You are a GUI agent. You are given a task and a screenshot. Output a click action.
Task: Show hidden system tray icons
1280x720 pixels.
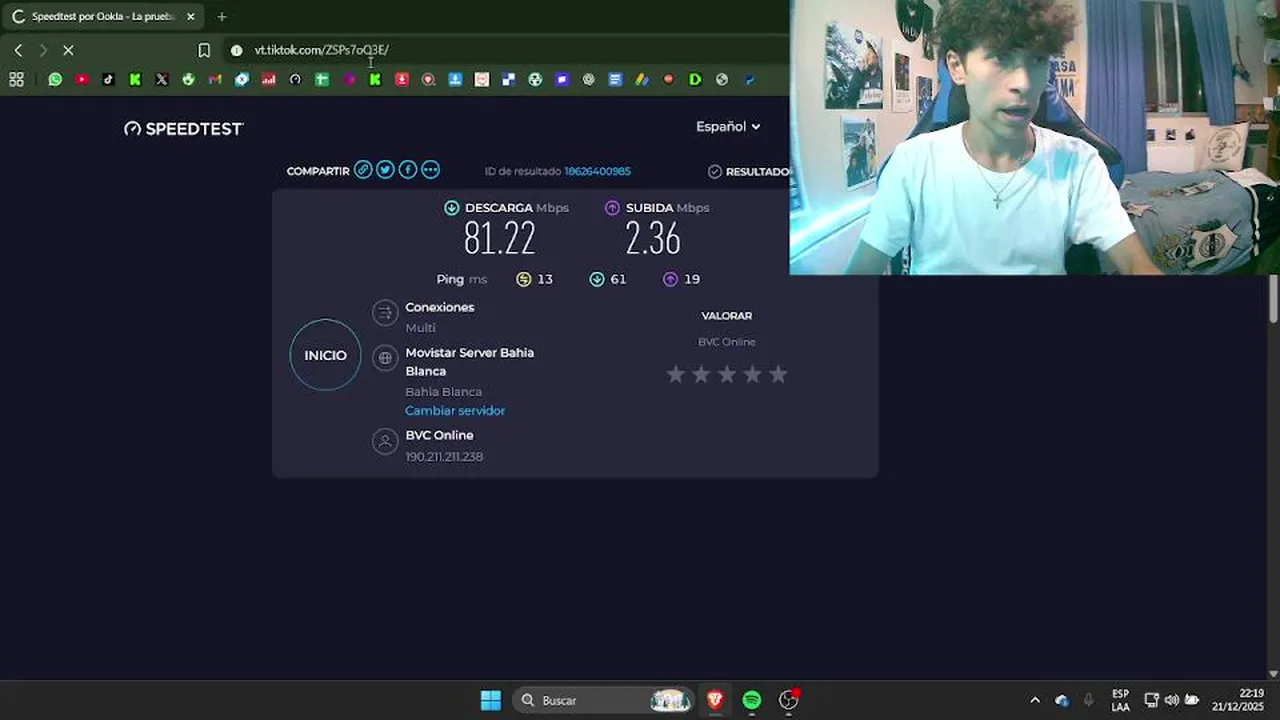(1035, 700)
